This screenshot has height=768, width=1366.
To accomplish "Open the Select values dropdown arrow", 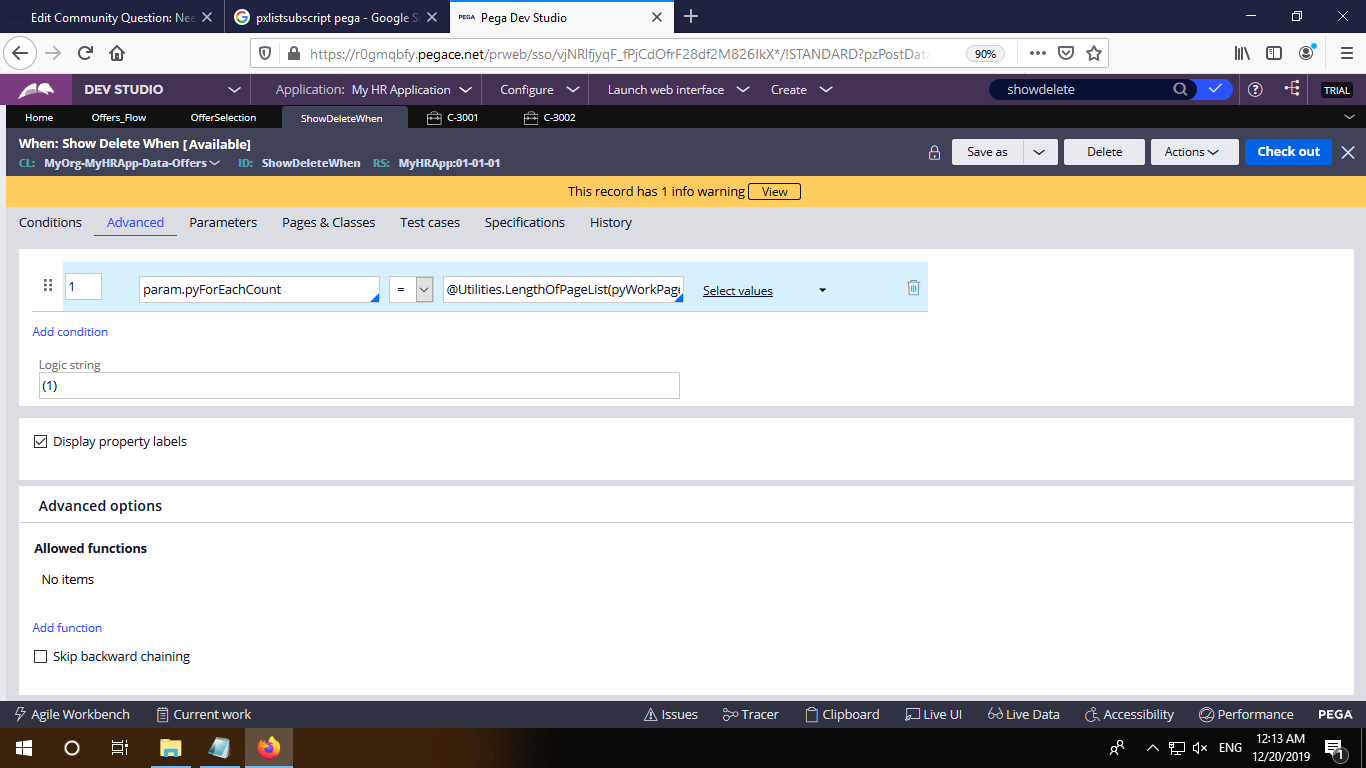I will (x=823, y=290).
